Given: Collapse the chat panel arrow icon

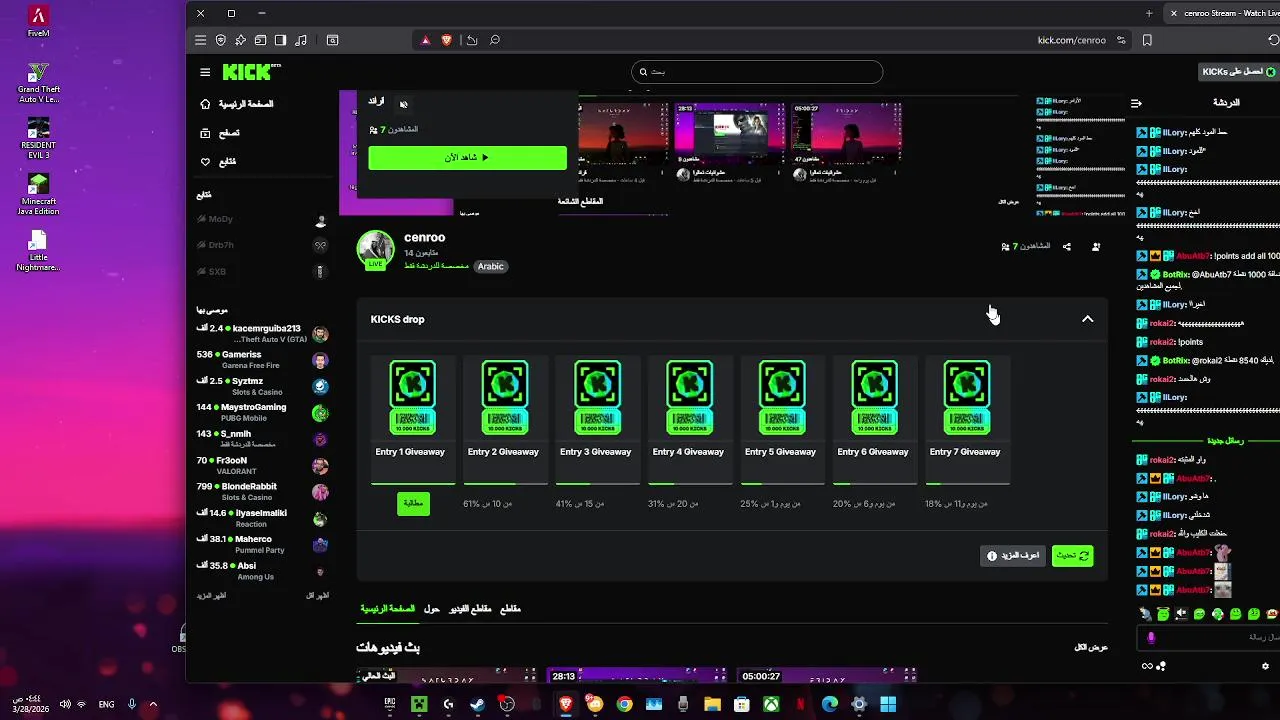Looking at the screenshot, I should click(1136, 103).
